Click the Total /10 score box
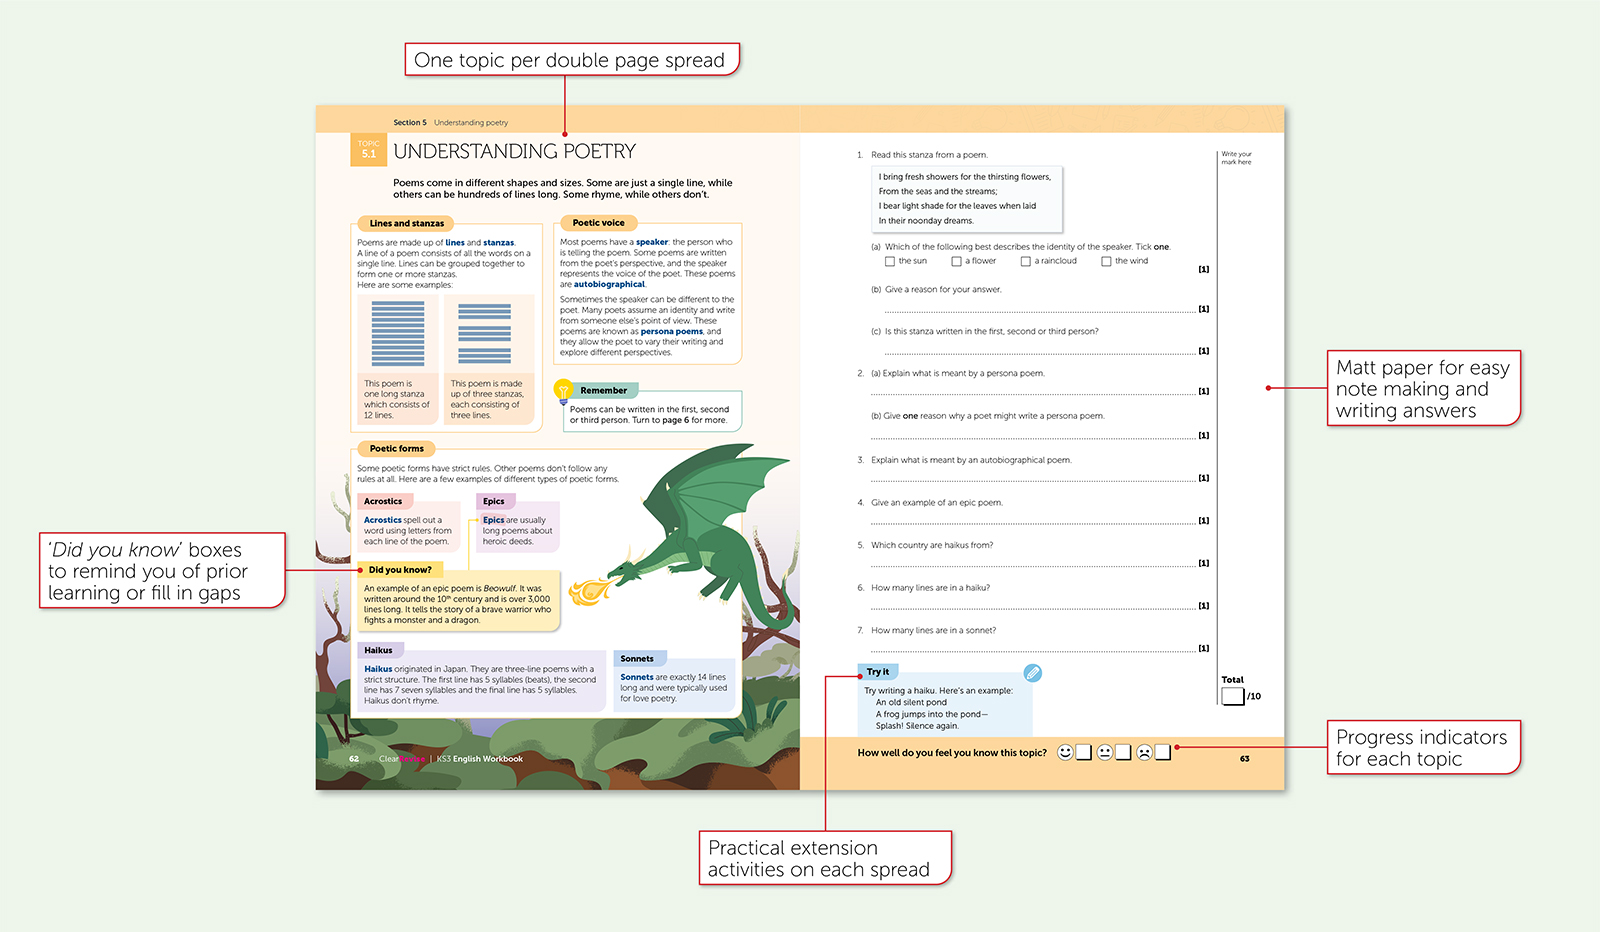The image size is (1600, 932). (x=1232, y=694)
